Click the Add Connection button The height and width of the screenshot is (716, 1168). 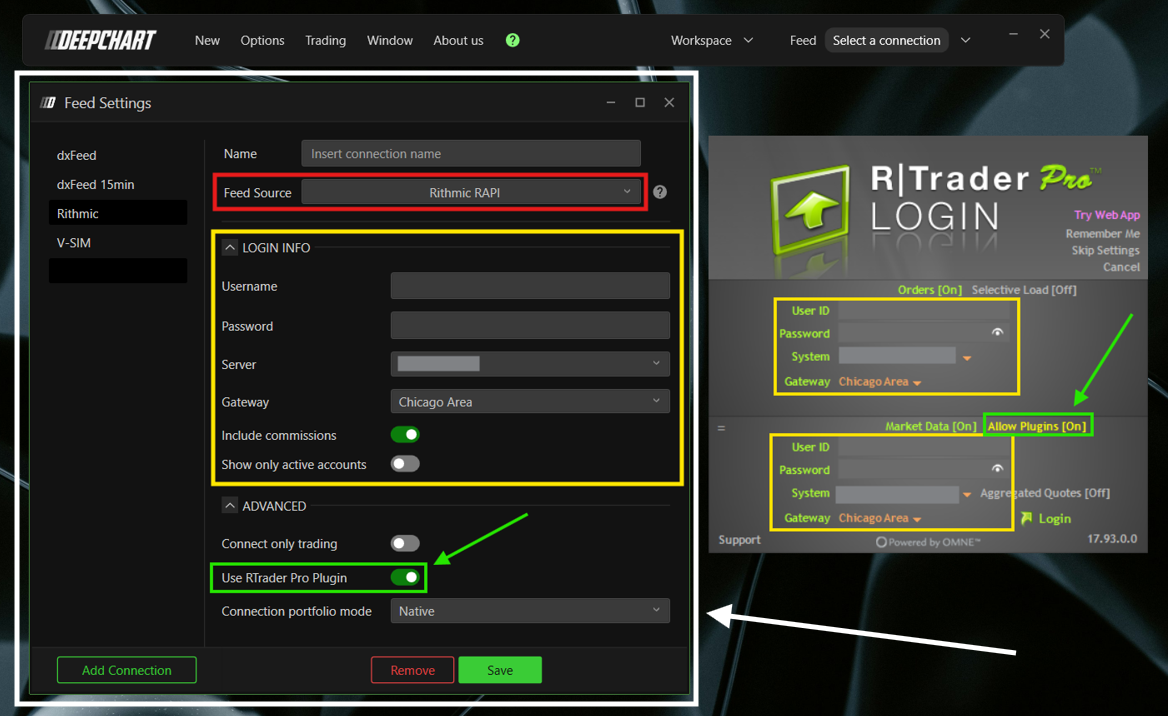point(127,670)
